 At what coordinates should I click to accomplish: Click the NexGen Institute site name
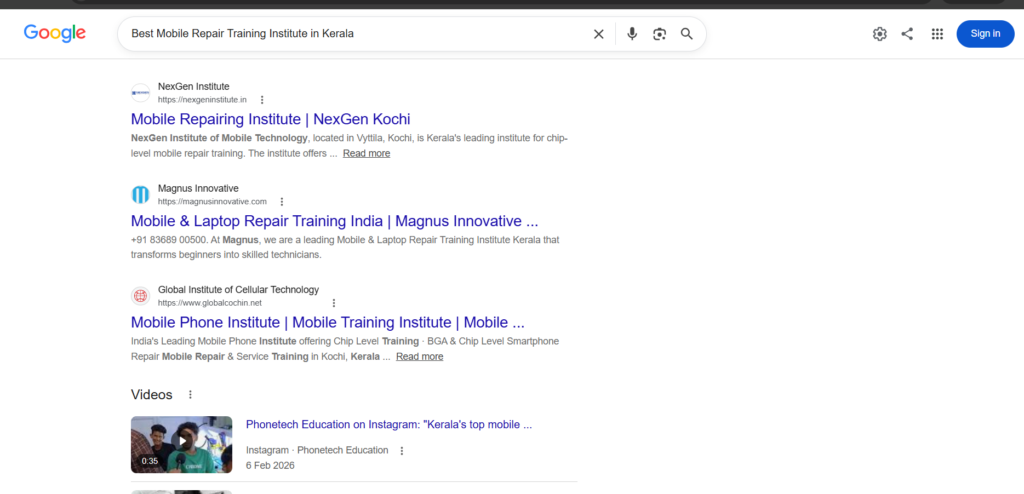point(193,86)
